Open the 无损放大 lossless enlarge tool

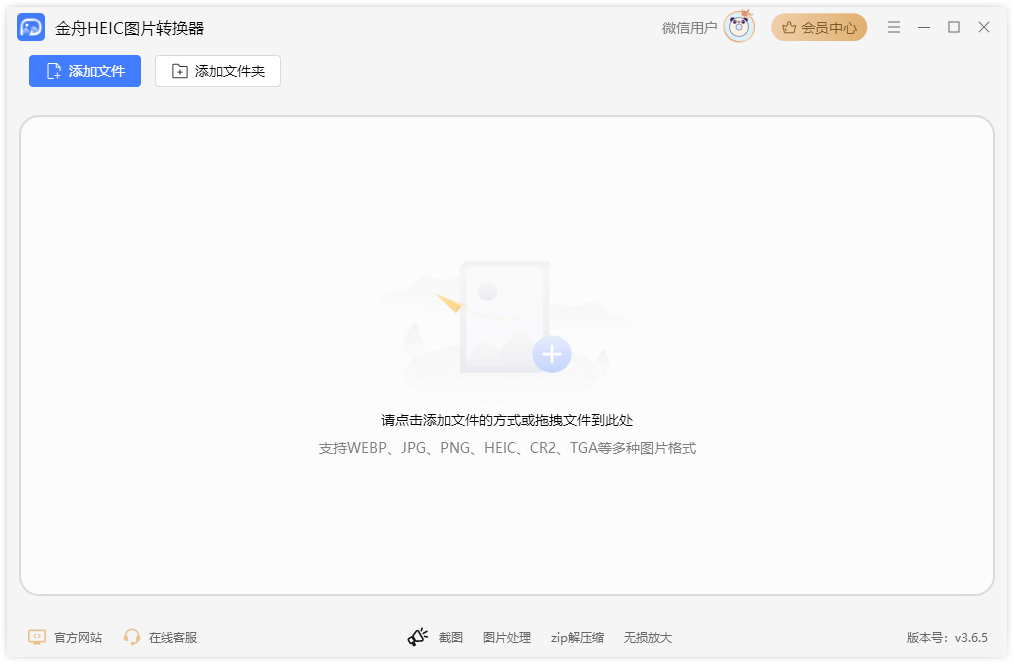(649, 637)
